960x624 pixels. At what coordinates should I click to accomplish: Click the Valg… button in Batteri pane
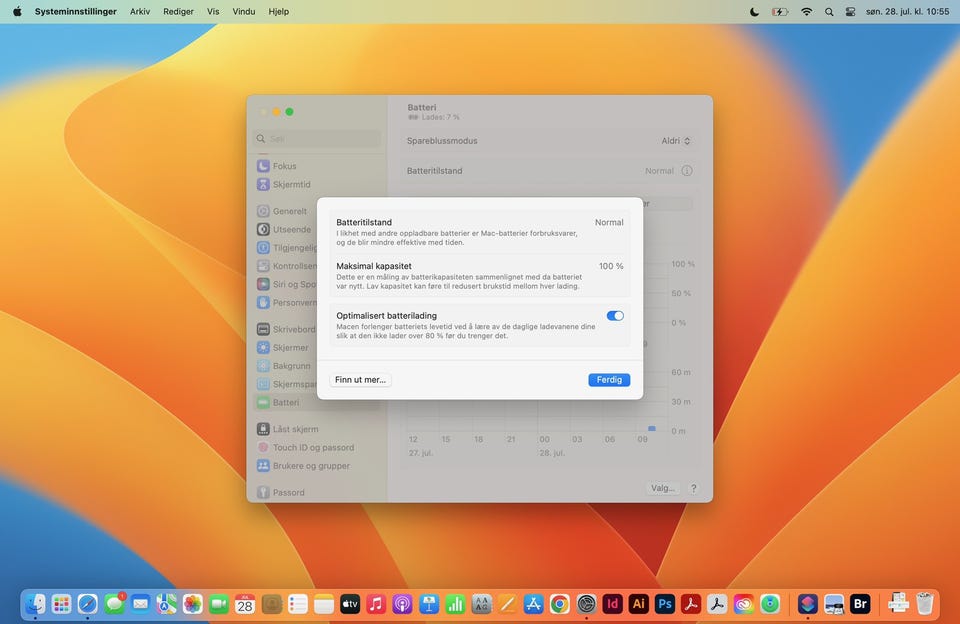[662, 488]
